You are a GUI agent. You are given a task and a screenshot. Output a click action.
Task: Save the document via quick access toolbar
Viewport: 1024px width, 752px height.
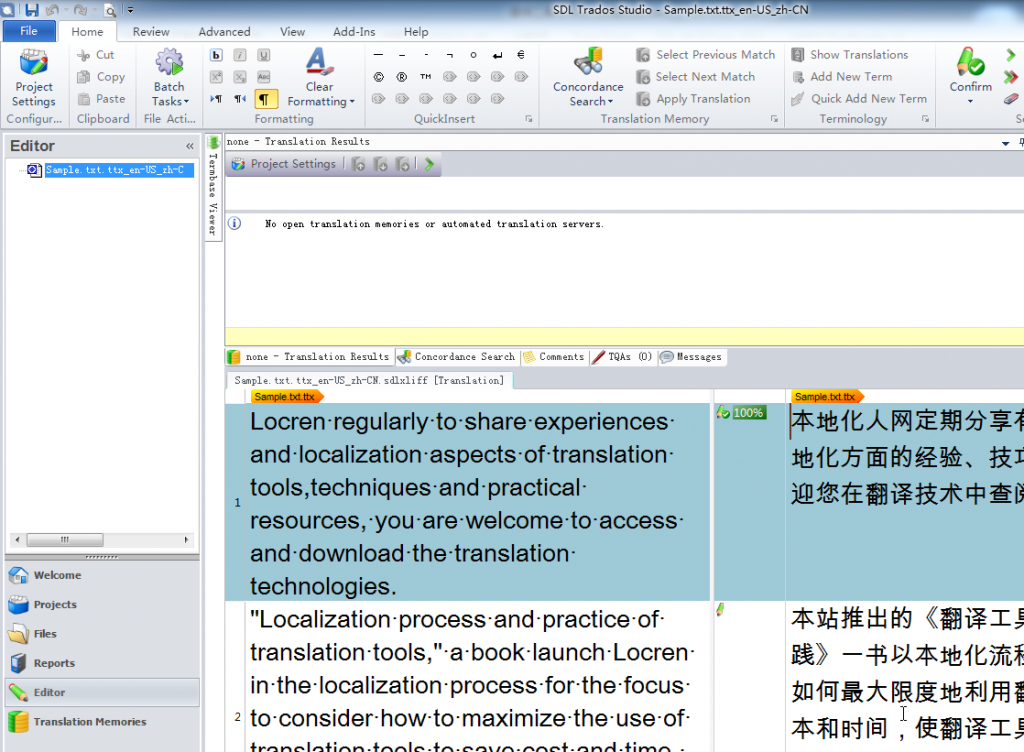32,10
